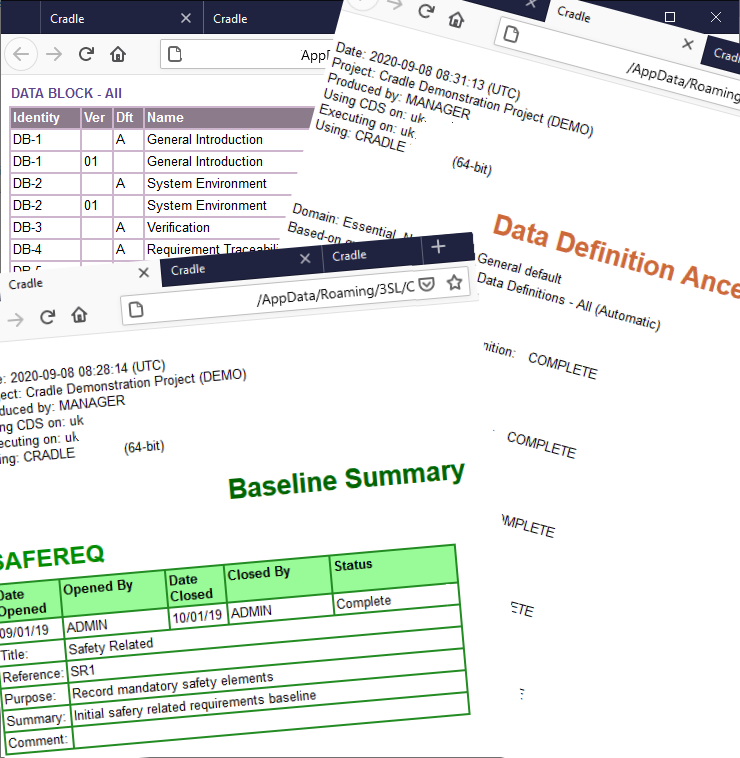Reload the Baseline Summary page
The height and width of the screenshot is (758, 740).
coord(46,317)
